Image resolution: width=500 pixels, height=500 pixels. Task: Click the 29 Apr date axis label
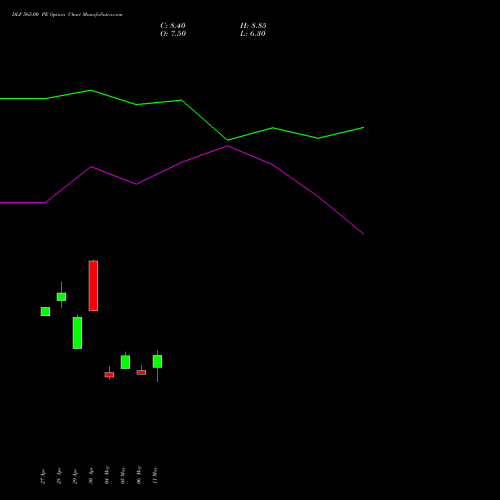[75, 476]
